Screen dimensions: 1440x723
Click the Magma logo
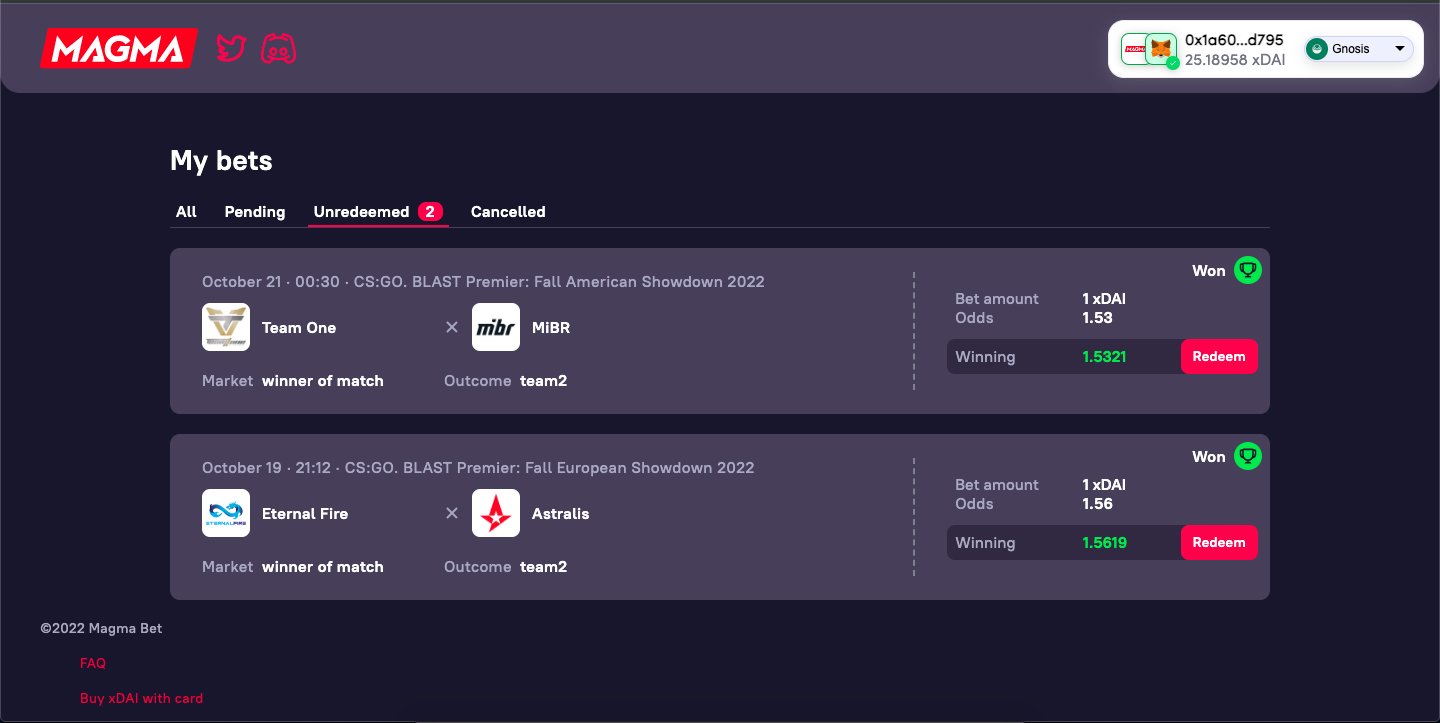(118, 48)
